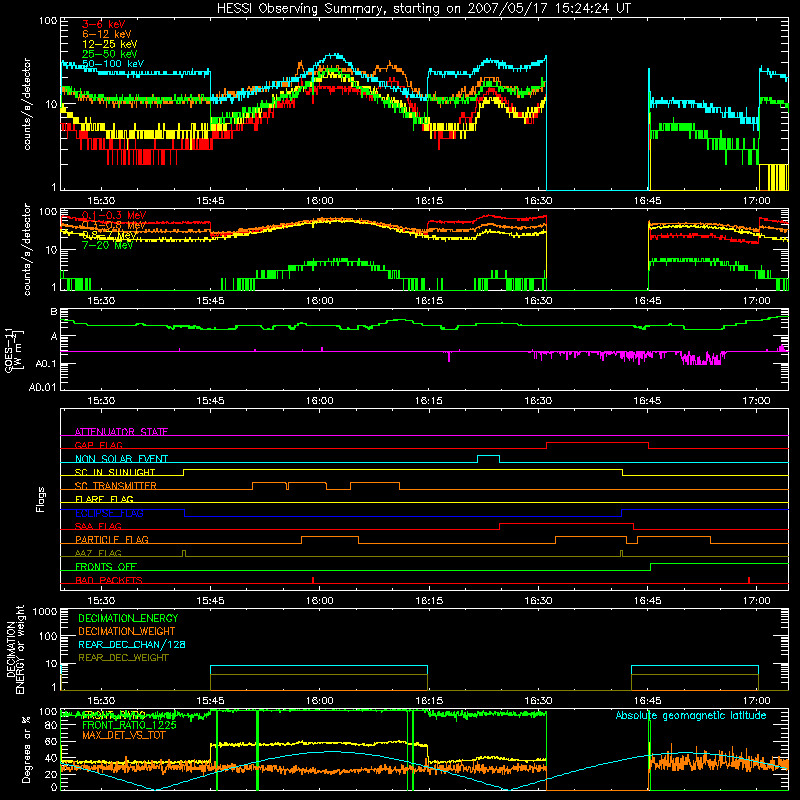Select the 3-6 keV legend label
800x800 pixels.
104,24
